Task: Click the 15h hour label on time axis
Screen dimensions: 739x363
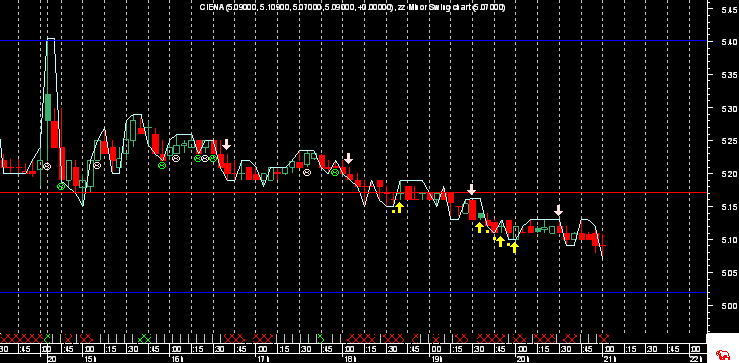Action: pos(90,359)
